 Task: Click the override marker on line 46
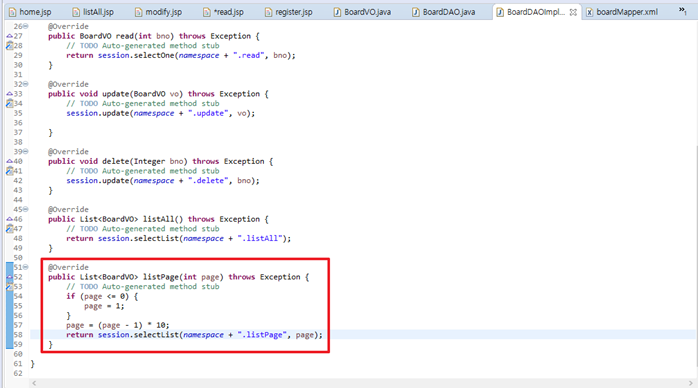coord(9,219)
